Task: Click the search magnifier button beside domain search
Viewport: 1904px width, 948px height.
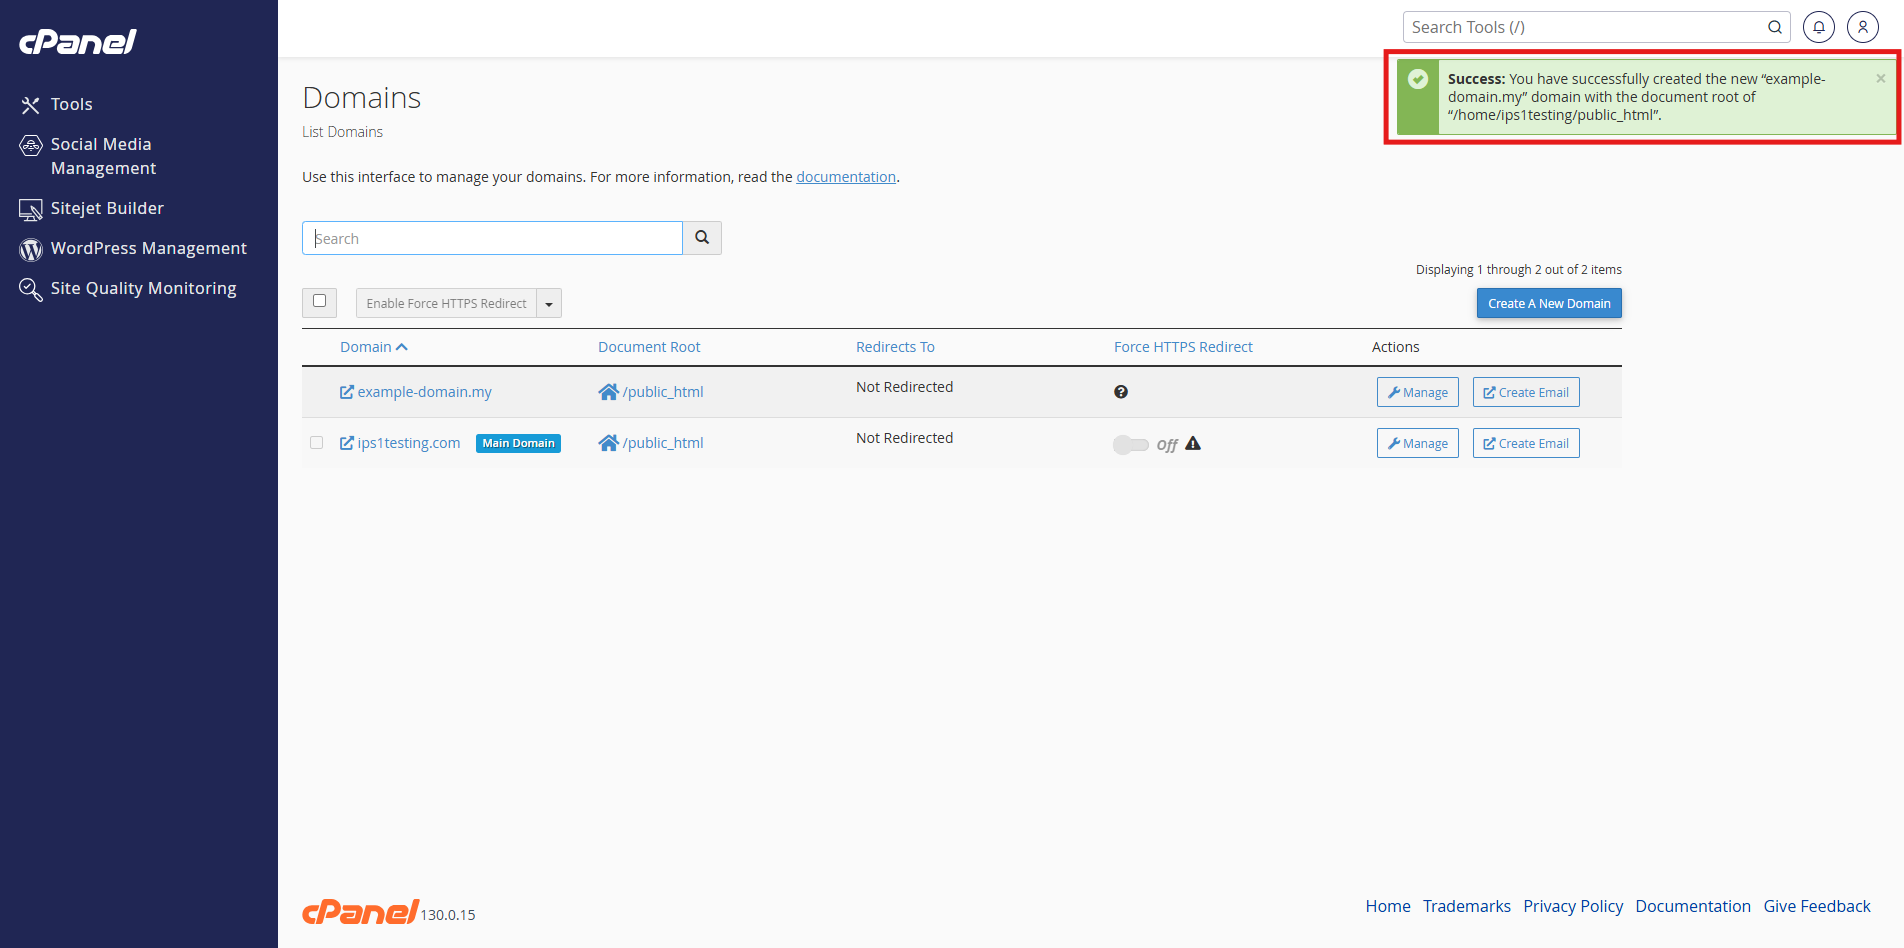Action: coord(702,238)
